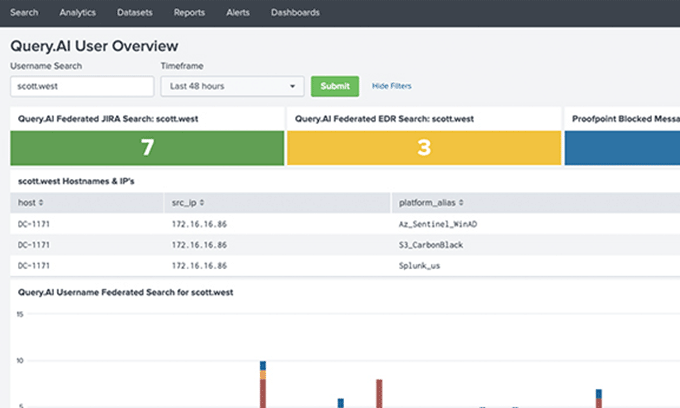680x408 pixels.
Task: Select host DC-1171 in Az_Sentinel_WinAD row
Action: (34, 224)
